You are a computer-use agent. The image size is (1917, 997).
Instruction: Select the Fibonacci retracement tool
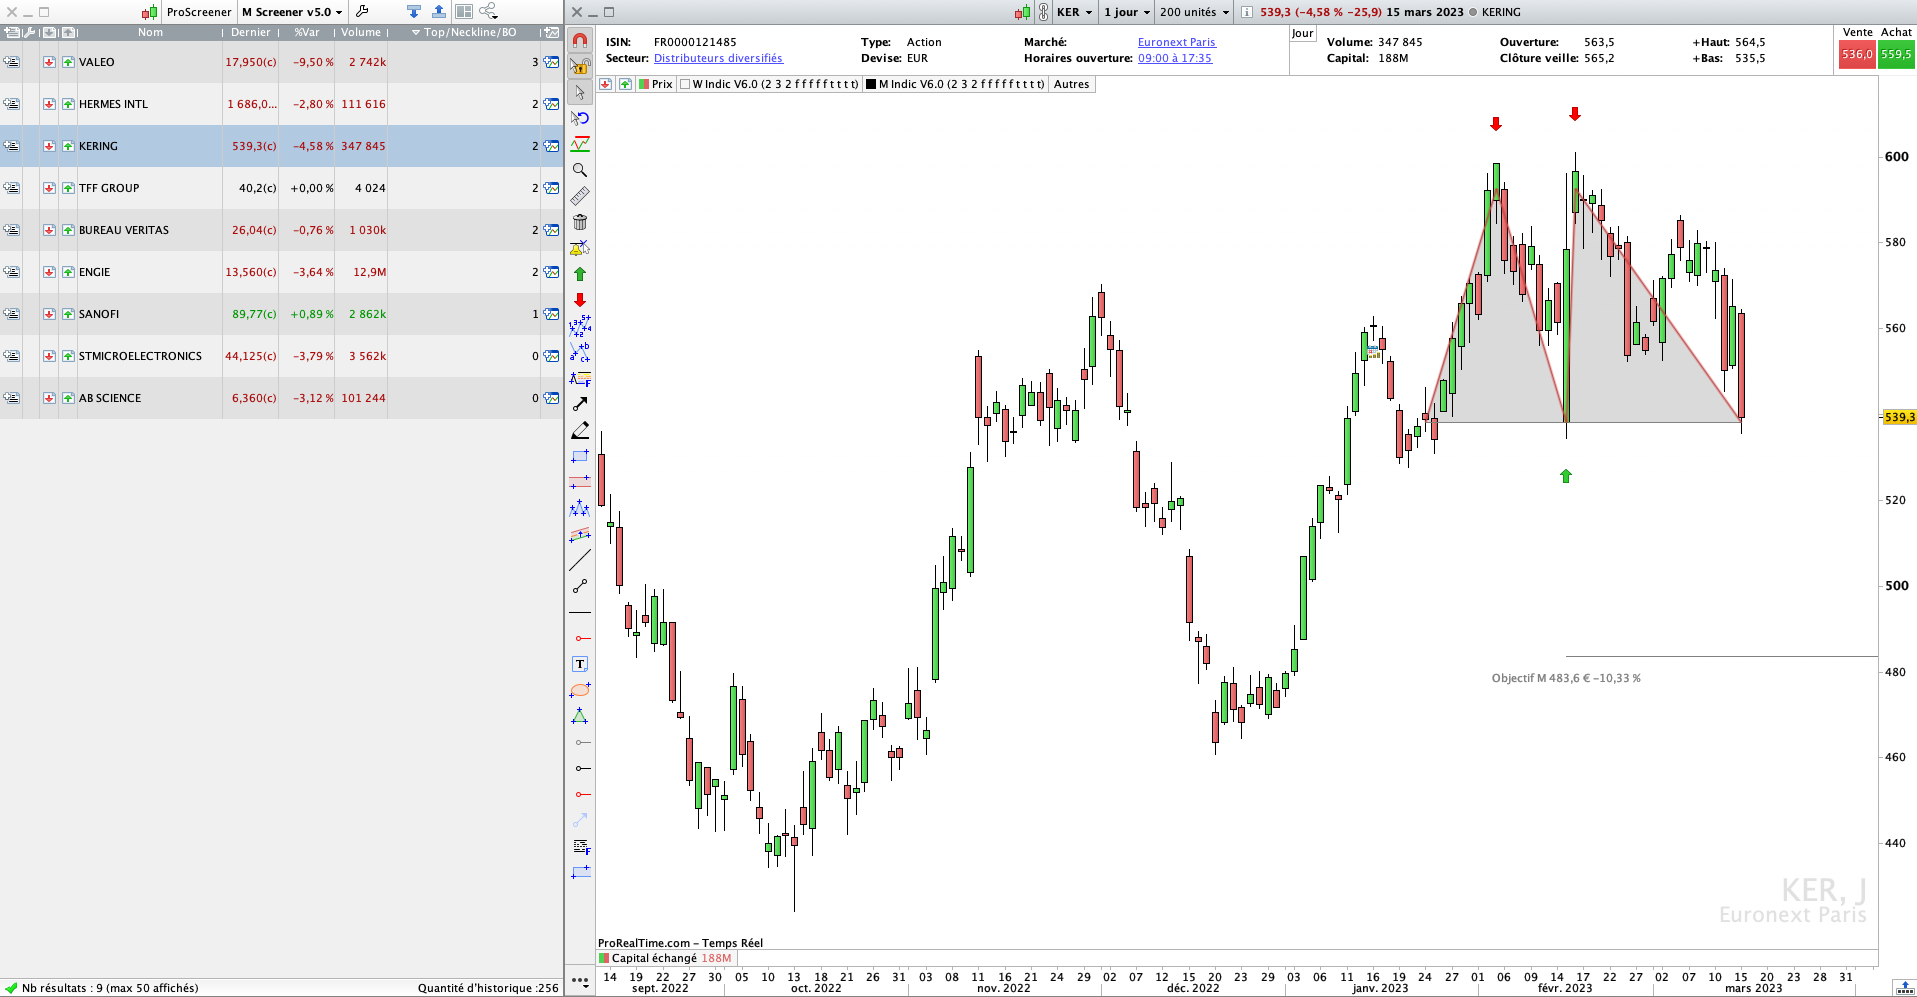point(580,378)
